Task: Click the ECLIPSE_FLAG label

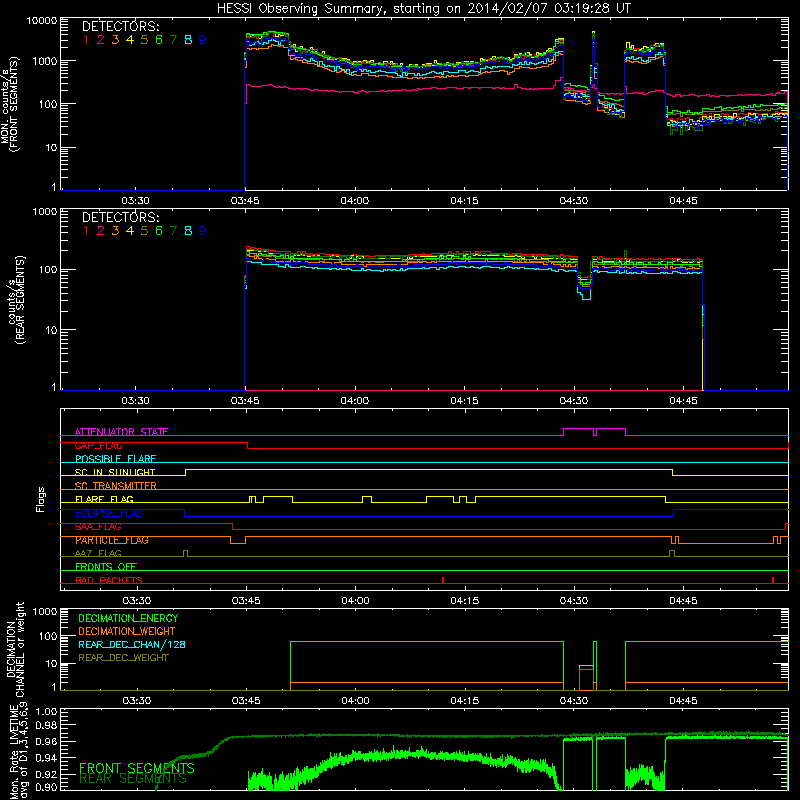Action: click(109, 513)
